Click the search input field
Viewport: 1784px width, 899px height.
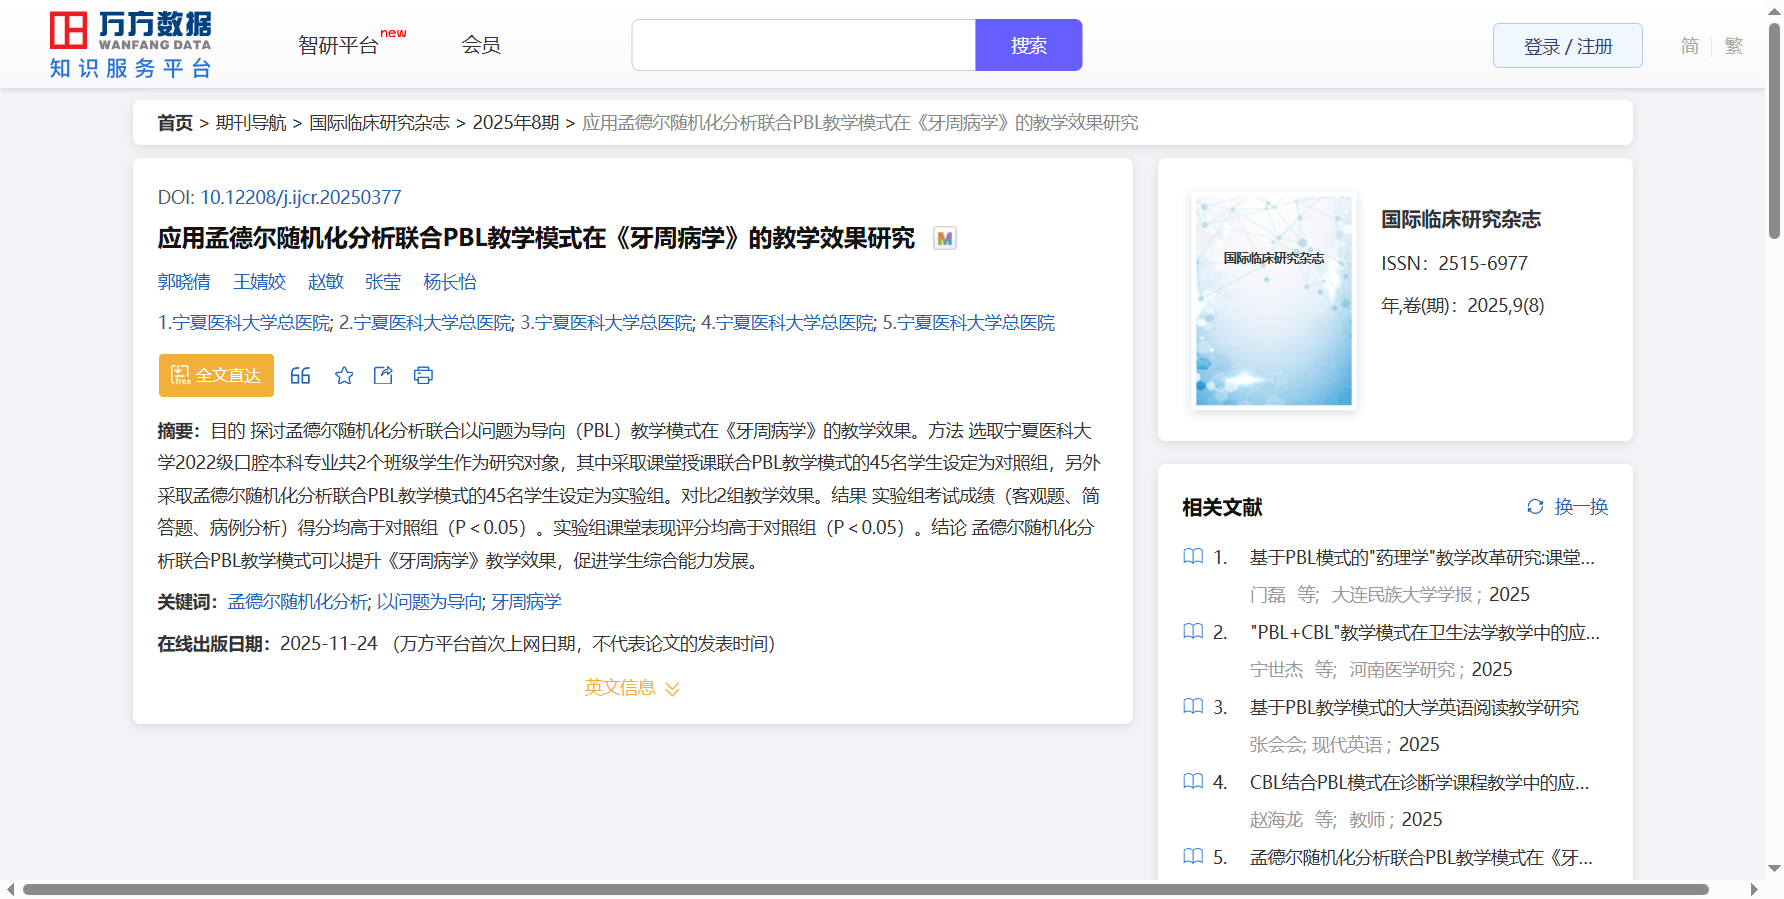[x=803, y=46]
